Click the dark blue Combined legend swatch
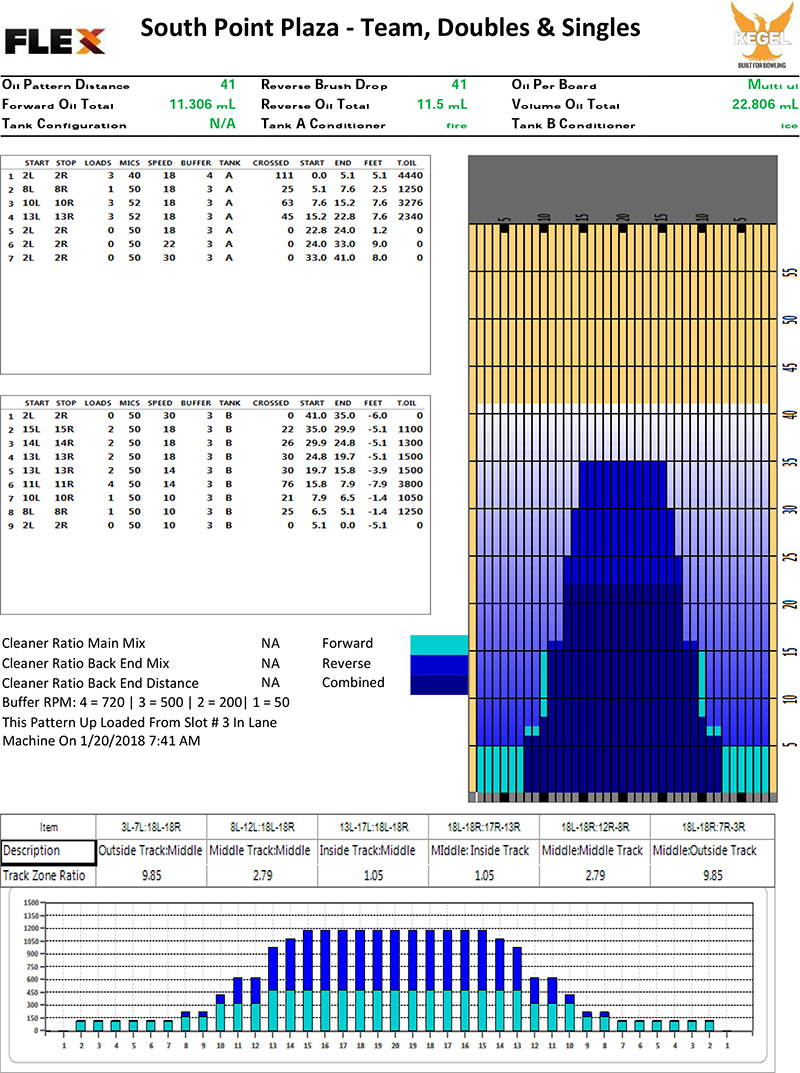The height and width of the screenshot is (1073, 800). pos(438,683)
